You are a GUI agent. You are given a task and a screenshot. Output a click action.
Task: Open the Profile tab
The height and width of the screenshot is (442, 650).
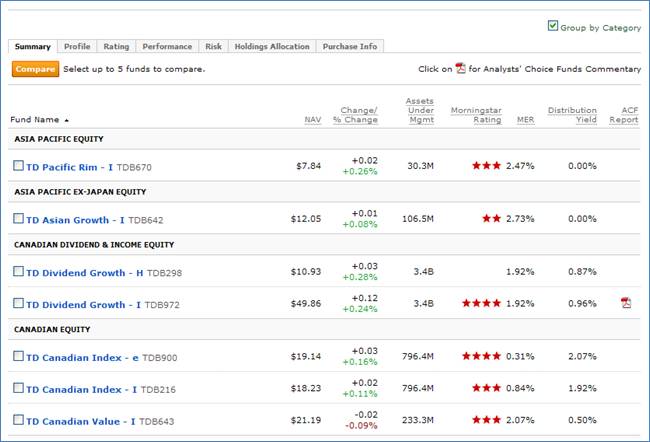point(77,46)
